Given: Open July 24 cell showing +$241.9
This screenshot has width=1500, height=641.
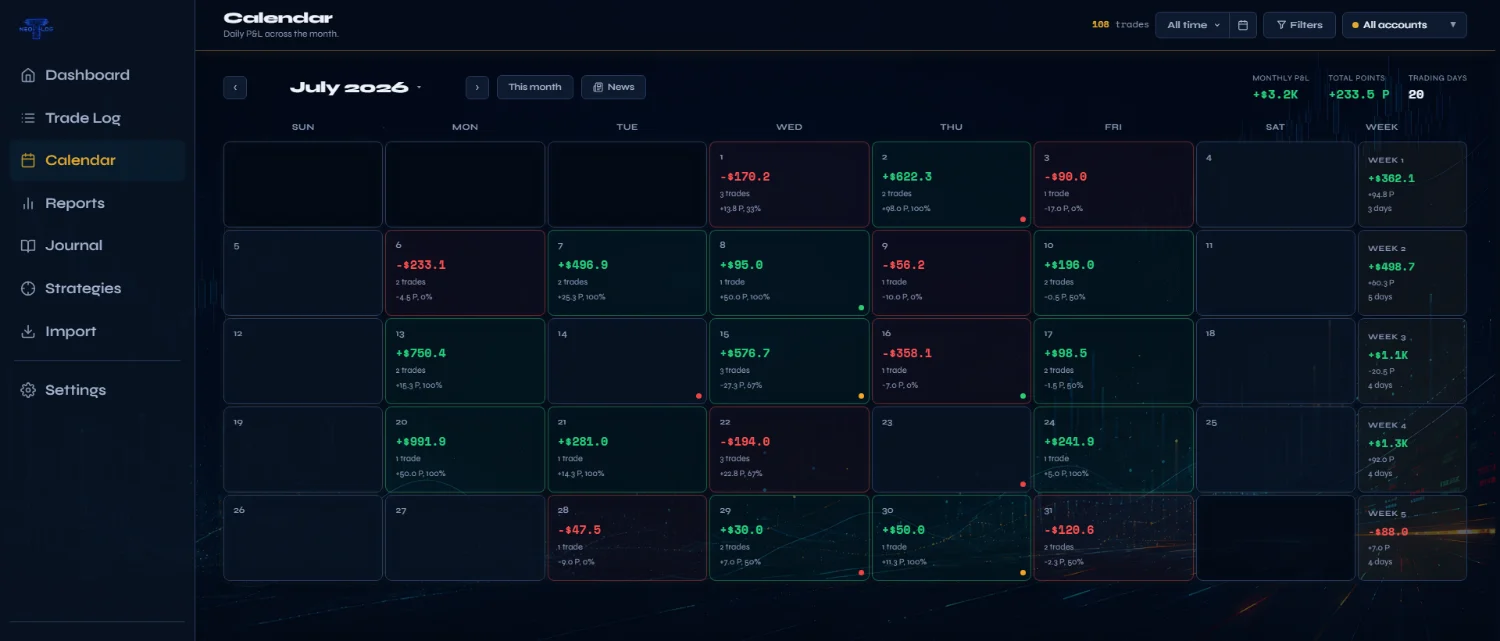Looking at the screenshot, I should coord(1113,449).
